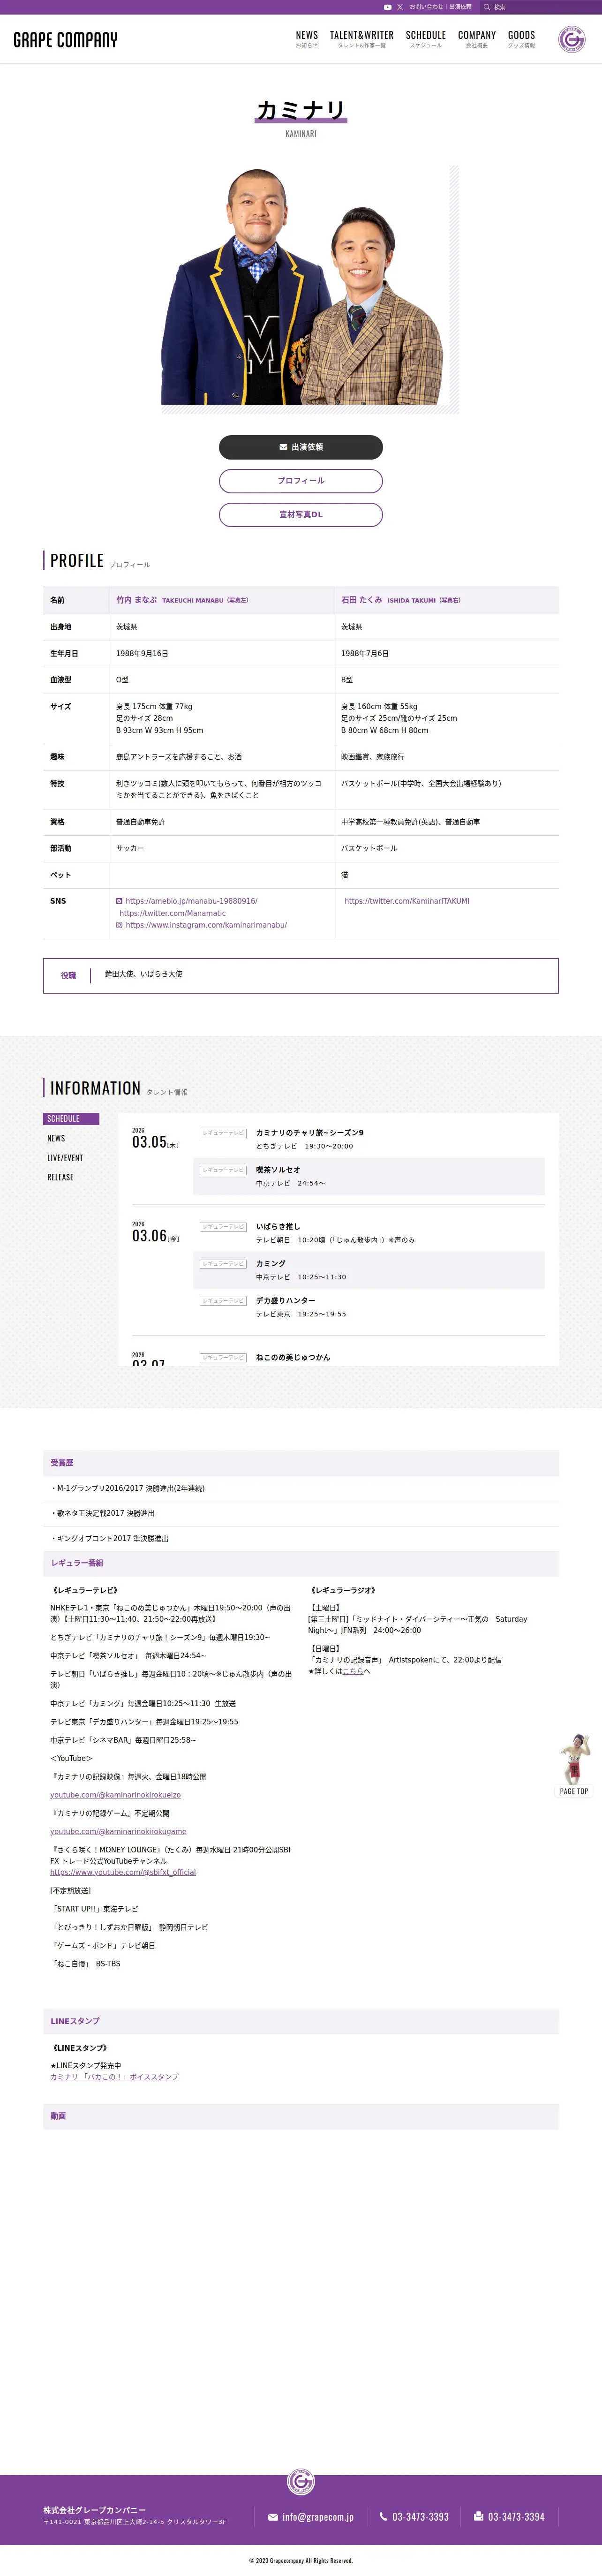Click the Ameblo icon beside ameblo.jp link
This screenshot has height=2576, width=602.
click(x=119, y=901)
